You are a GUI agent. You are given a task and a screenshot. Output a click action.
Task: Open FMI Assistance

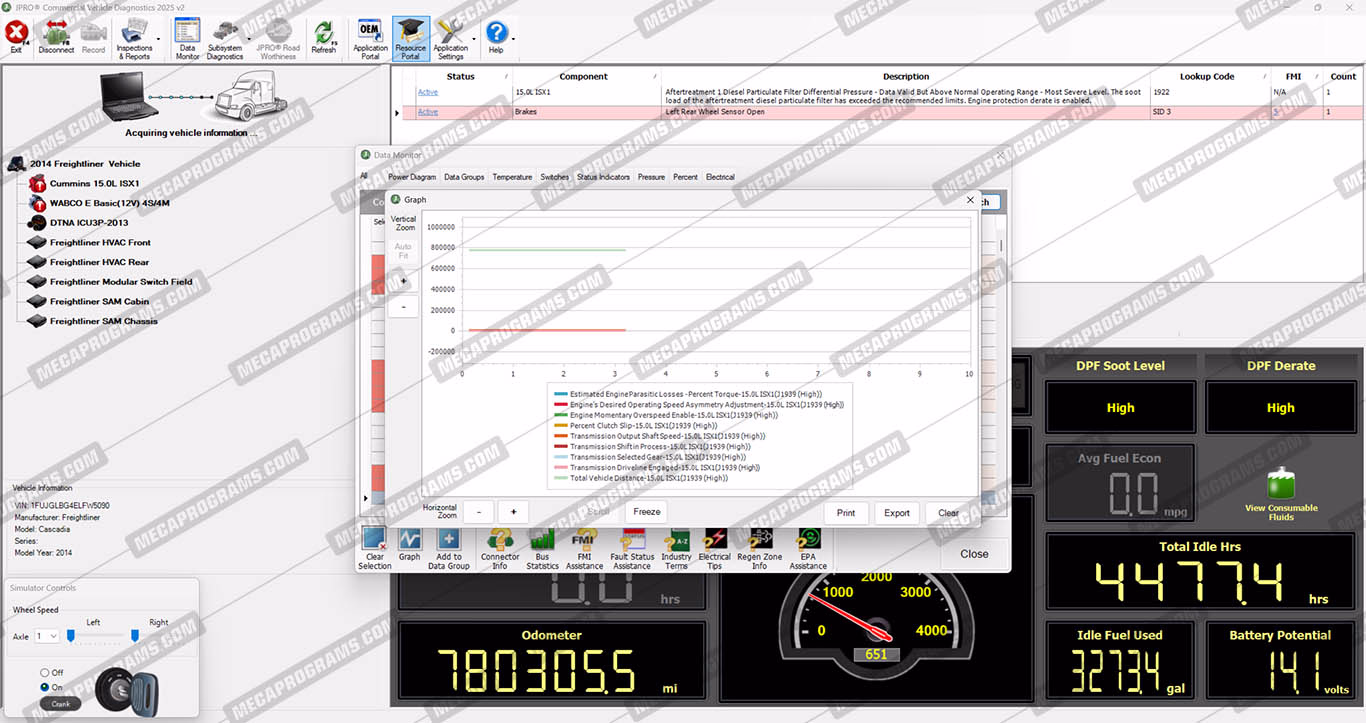click(584, 549)
